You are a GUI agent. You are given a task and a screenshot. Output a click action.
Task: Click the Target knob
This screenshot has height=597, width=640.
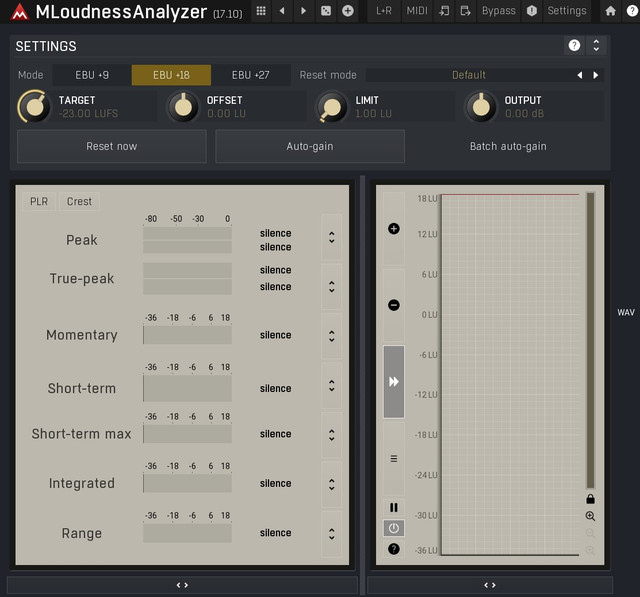pos(35,107)
